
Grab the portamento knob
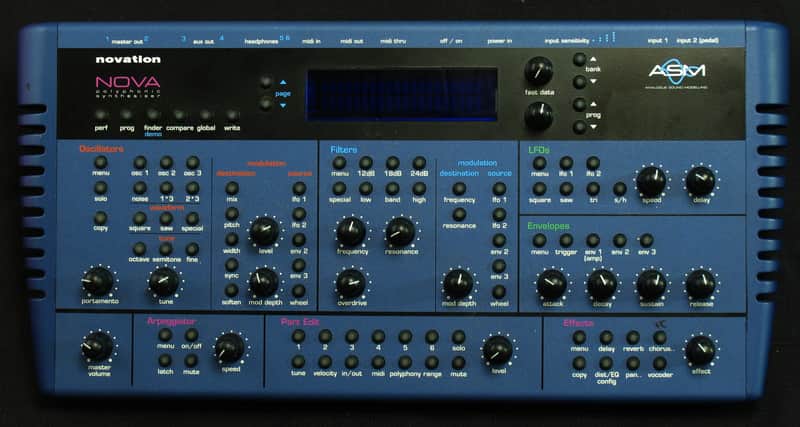(98, 282)
